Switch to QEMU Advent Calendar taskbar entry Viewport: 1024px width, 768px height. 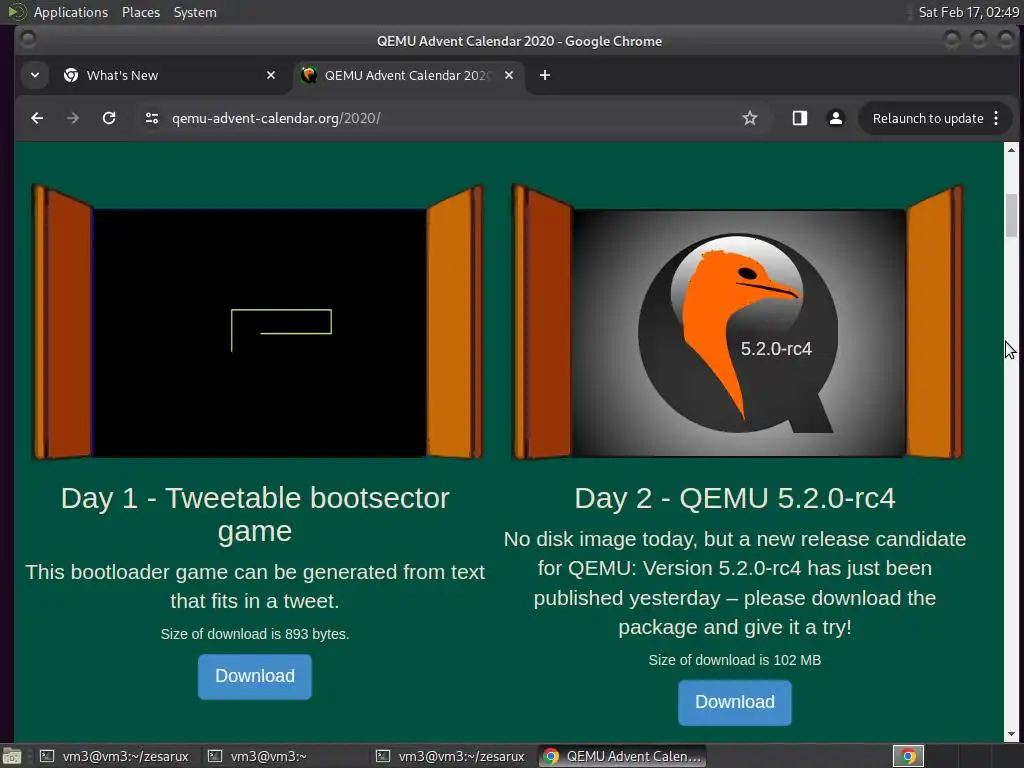click(622, 756)
